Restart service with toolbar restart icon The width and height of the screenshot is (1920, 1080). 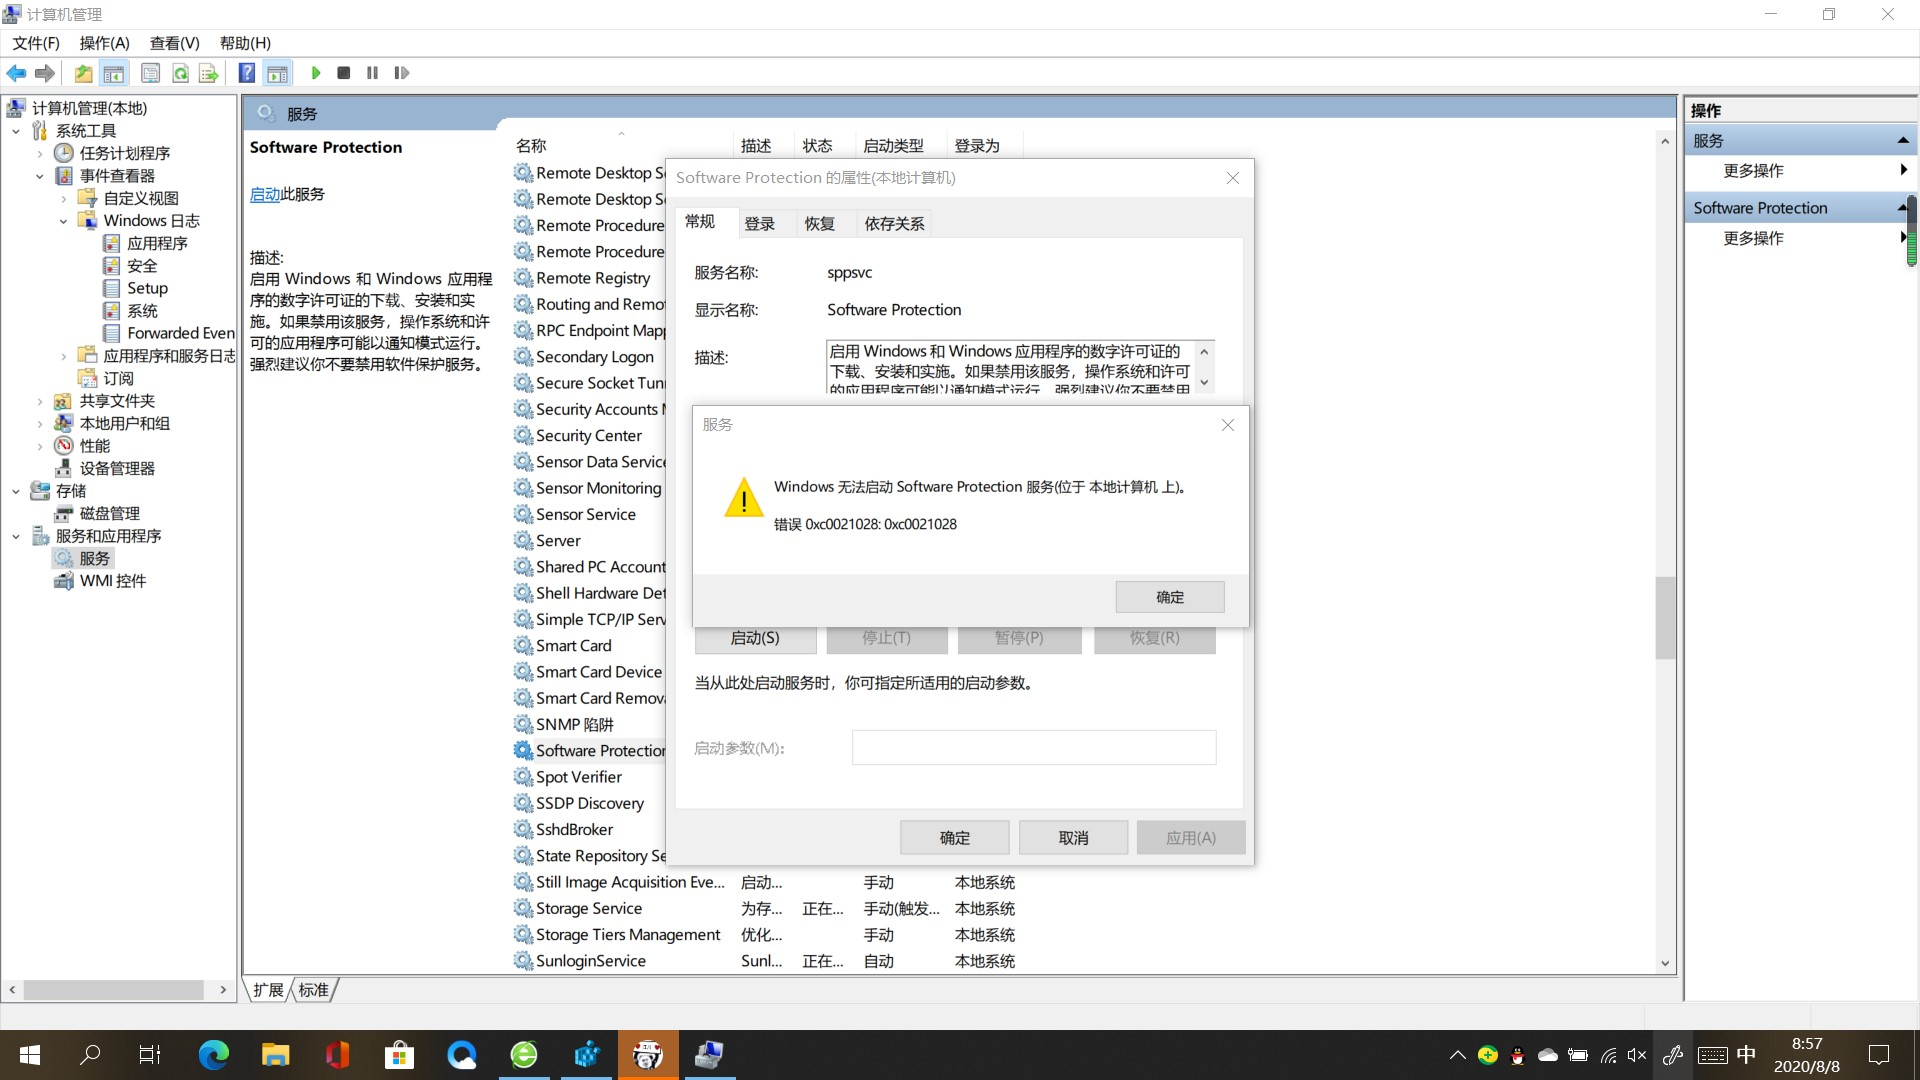tap(401, 73)
